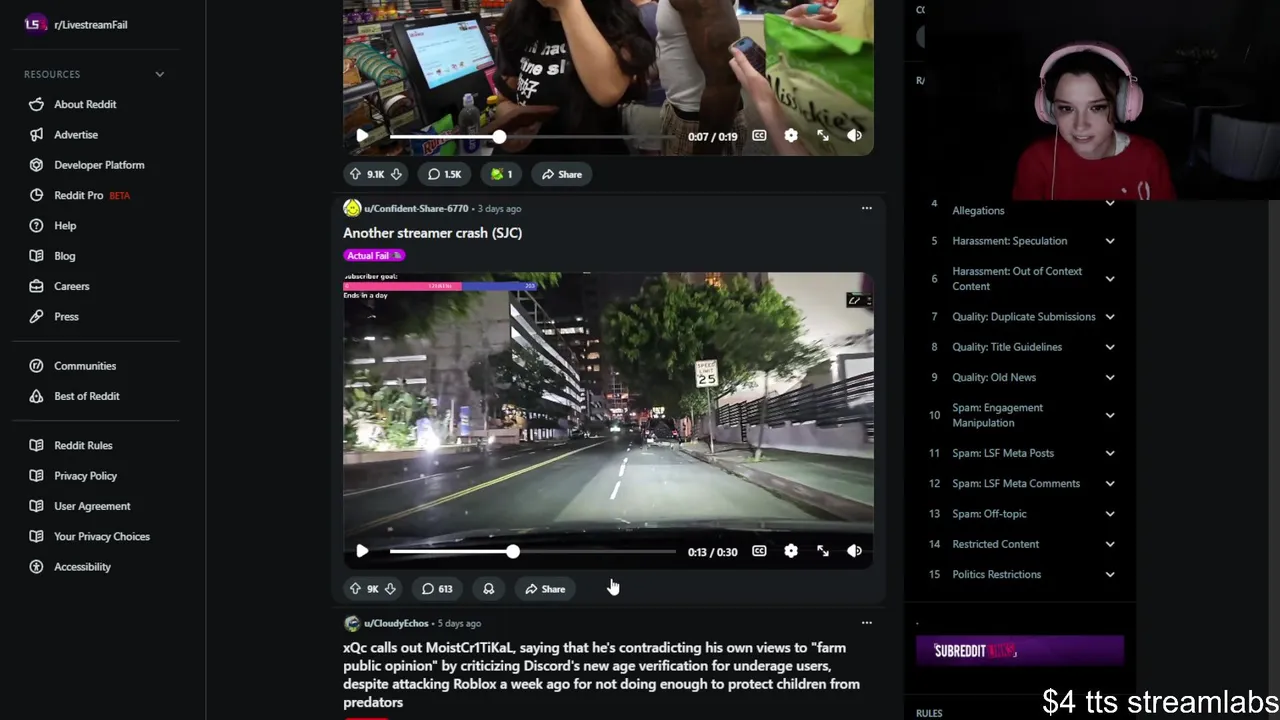The width and height of the screenshot is (1280, 720).
Task: Click the User Agreement icon
Action: (37, 506)
